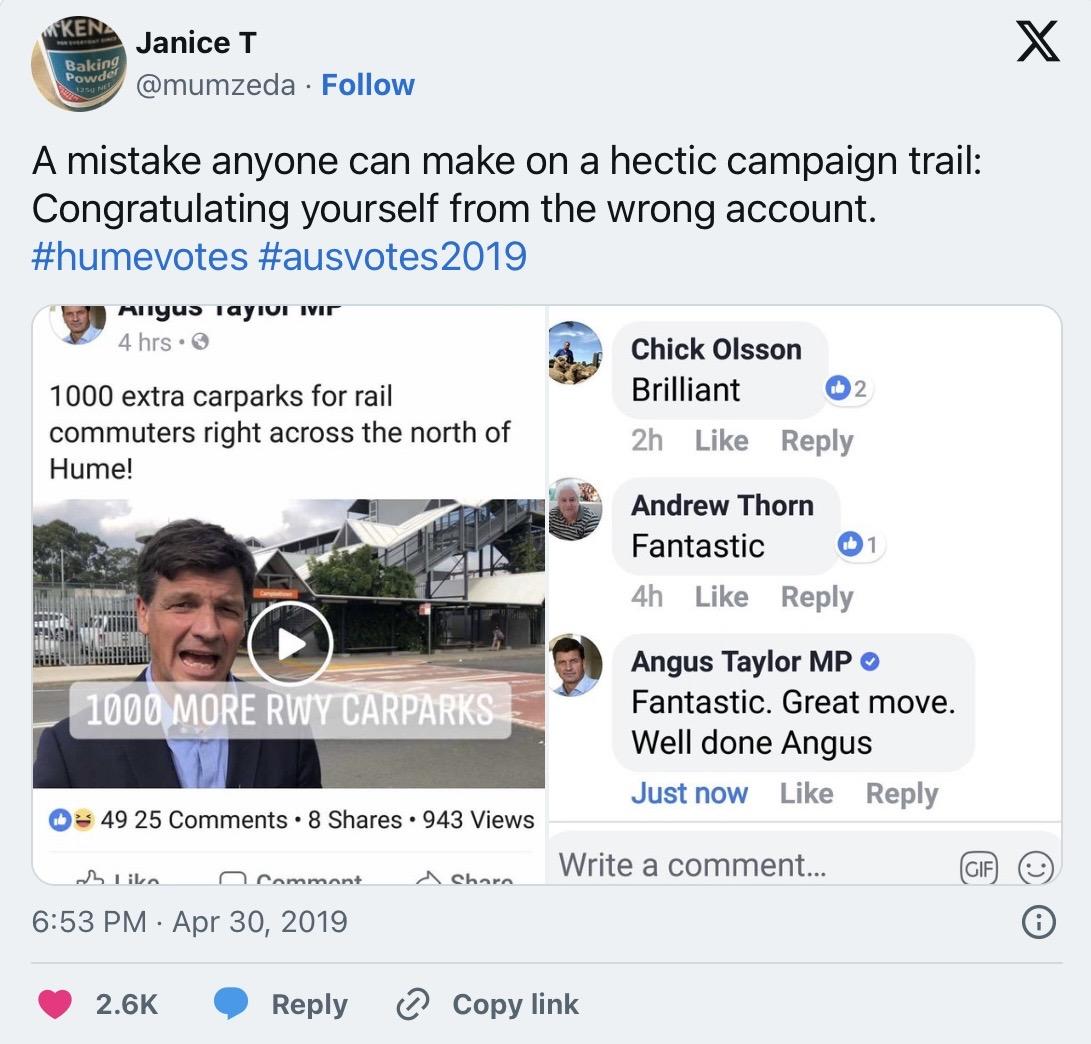Reply to Andrew Thorn's comment

tap(816, 597)
